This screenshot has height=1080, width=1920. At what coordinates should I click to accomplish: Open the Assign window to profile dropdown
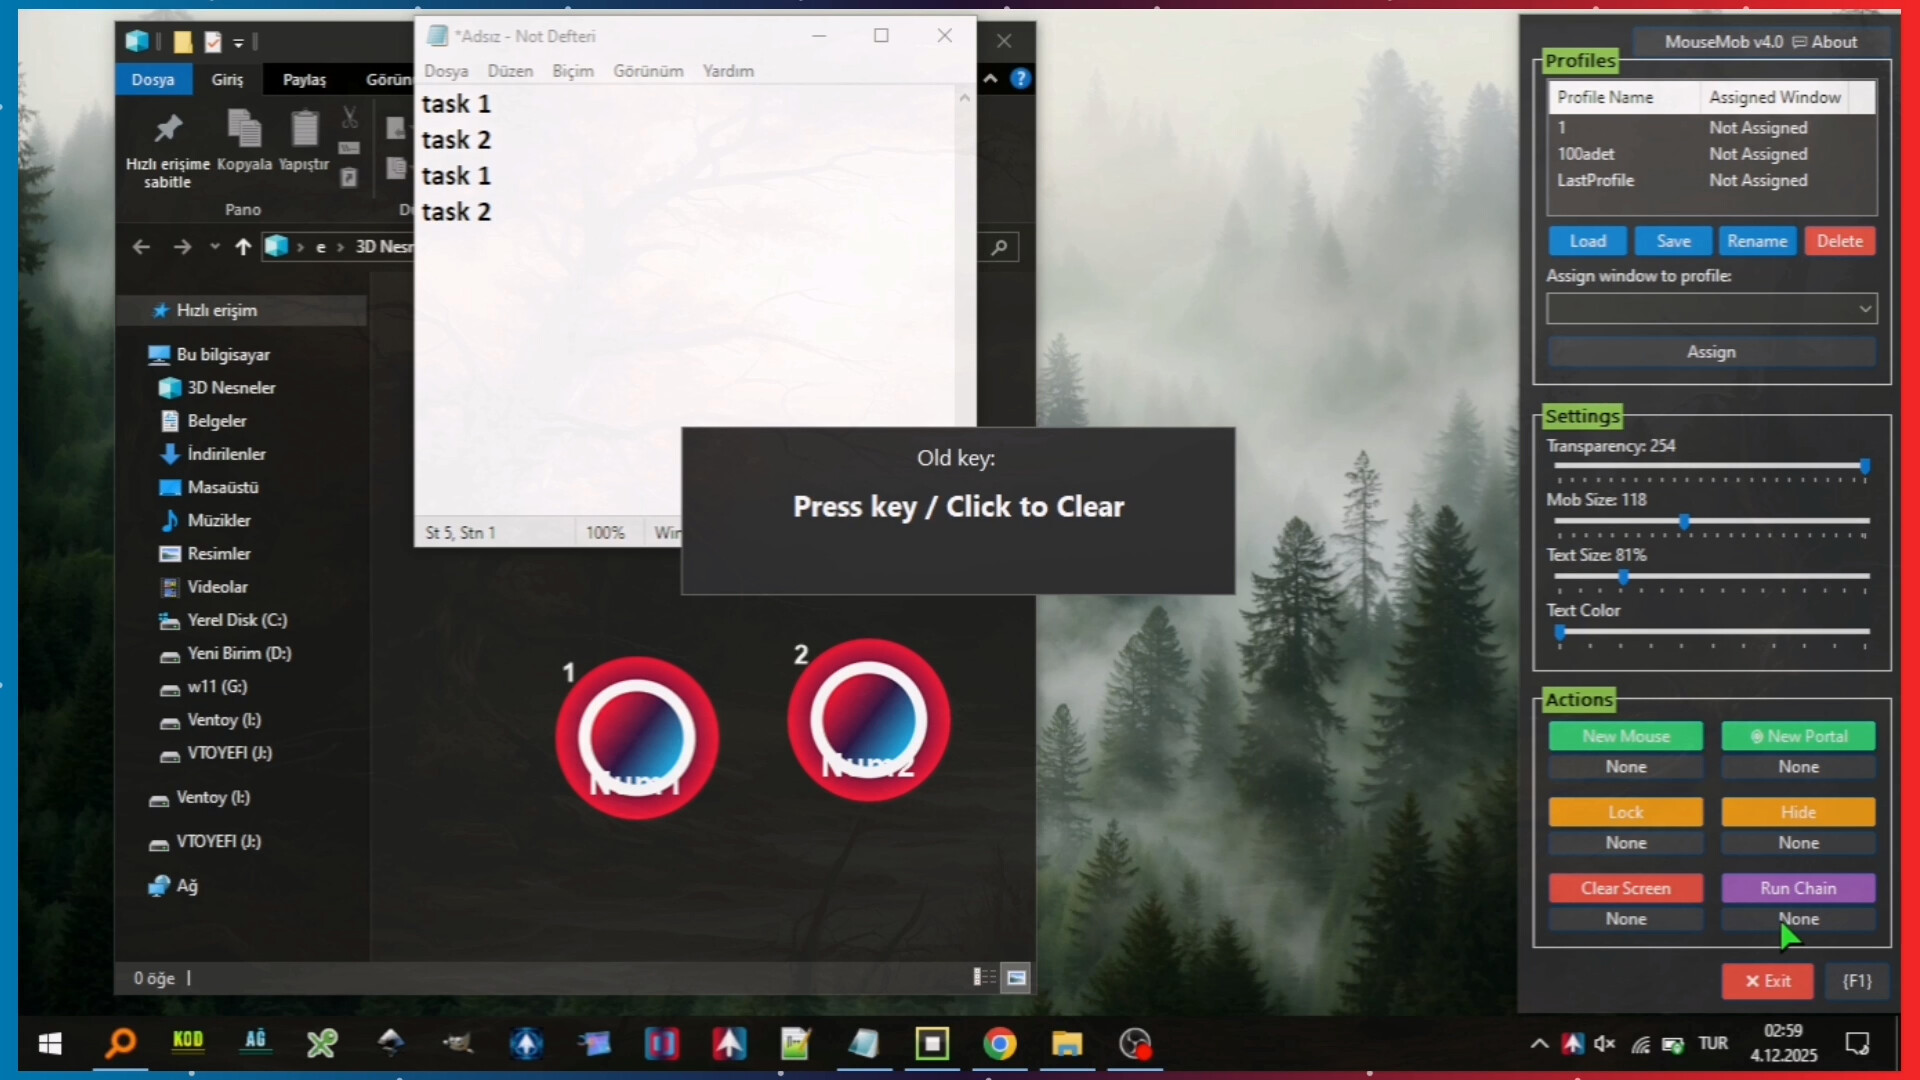(x=1865, y=308)
